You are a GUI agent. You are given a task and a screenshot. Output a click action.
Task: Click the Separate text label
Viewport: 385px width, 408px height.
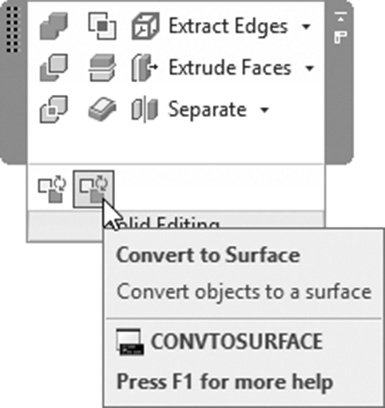pyautogui.click(x=207, y=109)
